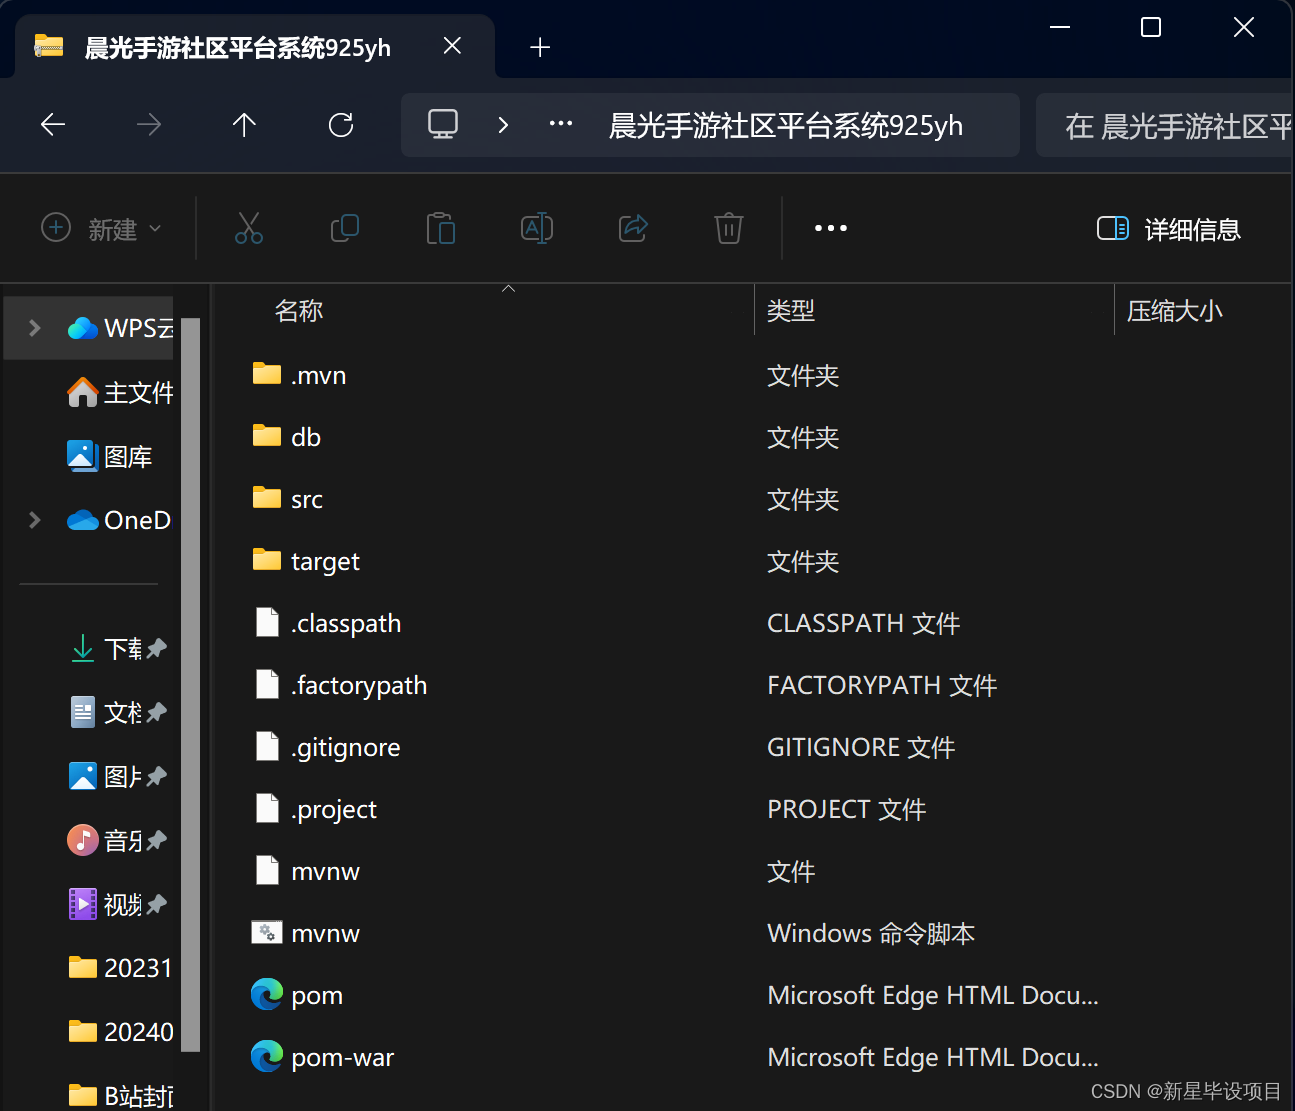Select the .project file
The width and height of the screenshot is (1295, 1111).
[x=315, y=809]
